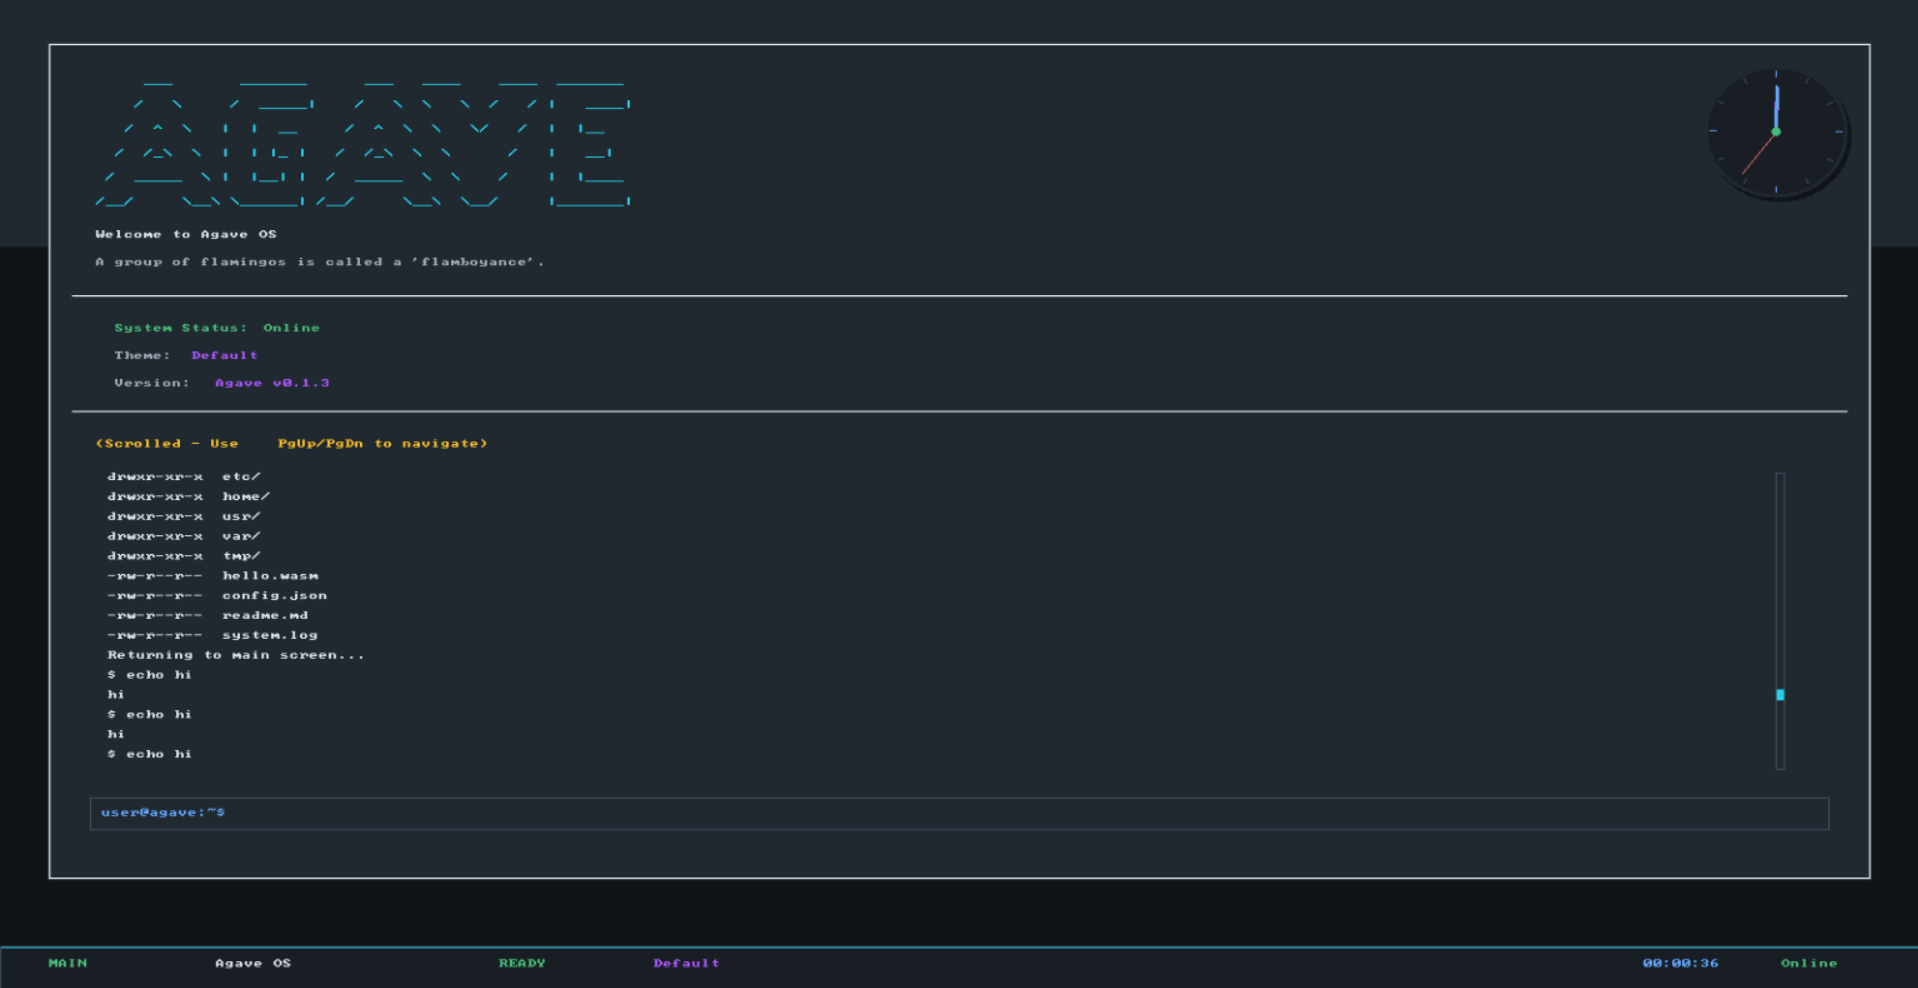This screenshot has width=1918, height=988.
Task: Click the Online indicator in the status bar
Action: 1808,963
